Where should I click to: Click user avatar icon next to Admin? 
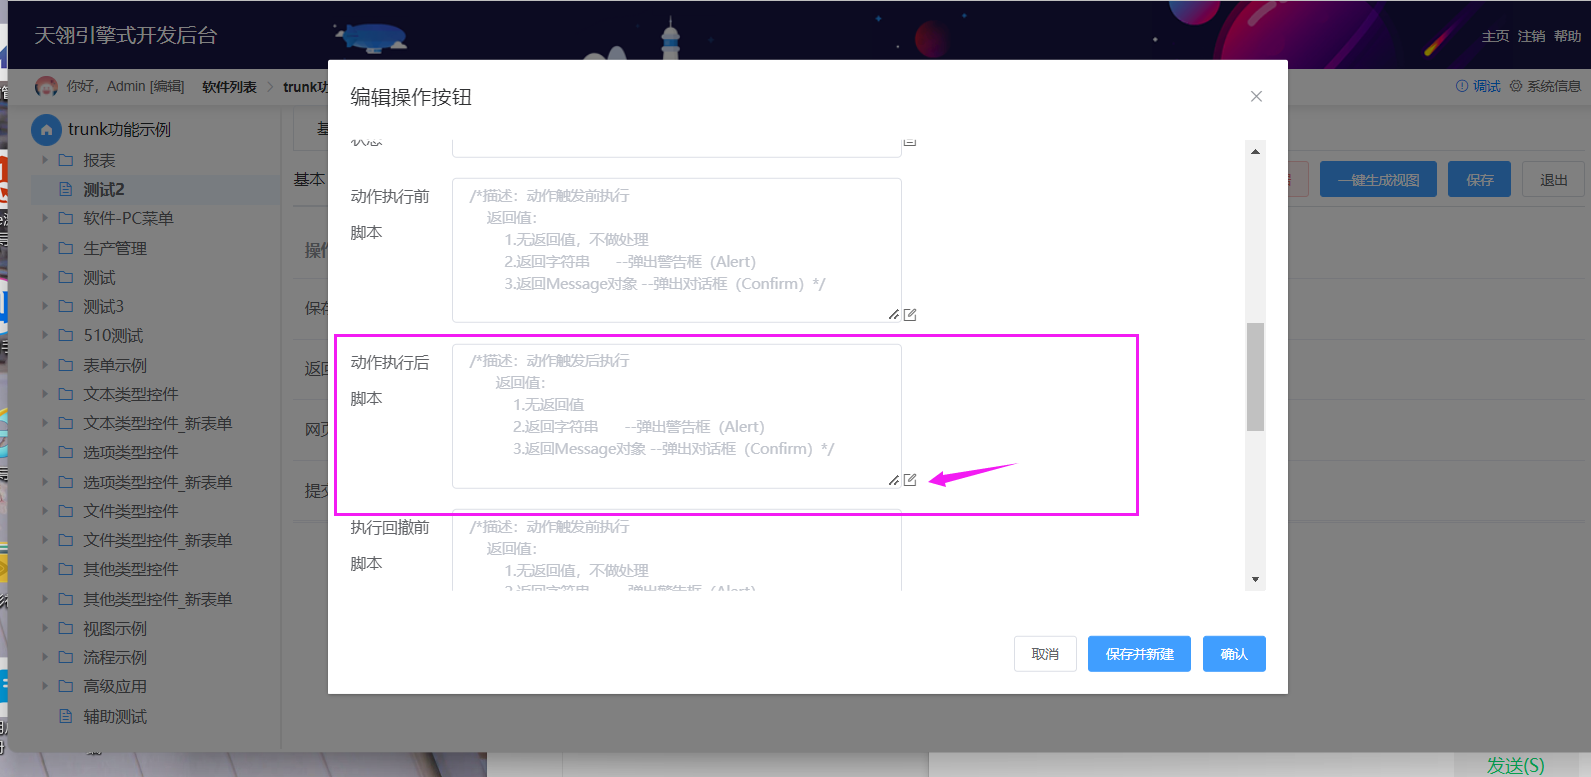click(46, 87)
